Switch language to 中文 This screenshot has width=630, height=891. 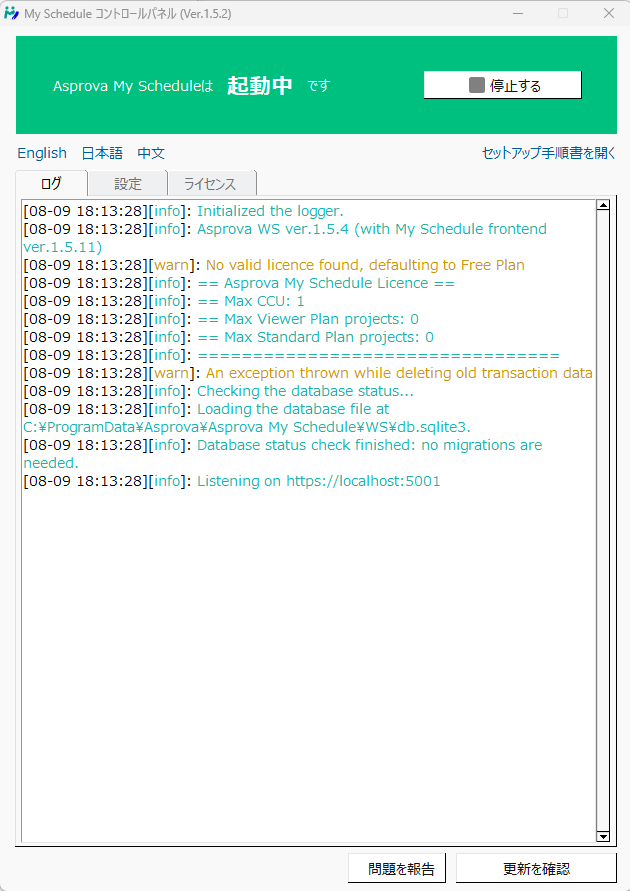tap(151, 153)
